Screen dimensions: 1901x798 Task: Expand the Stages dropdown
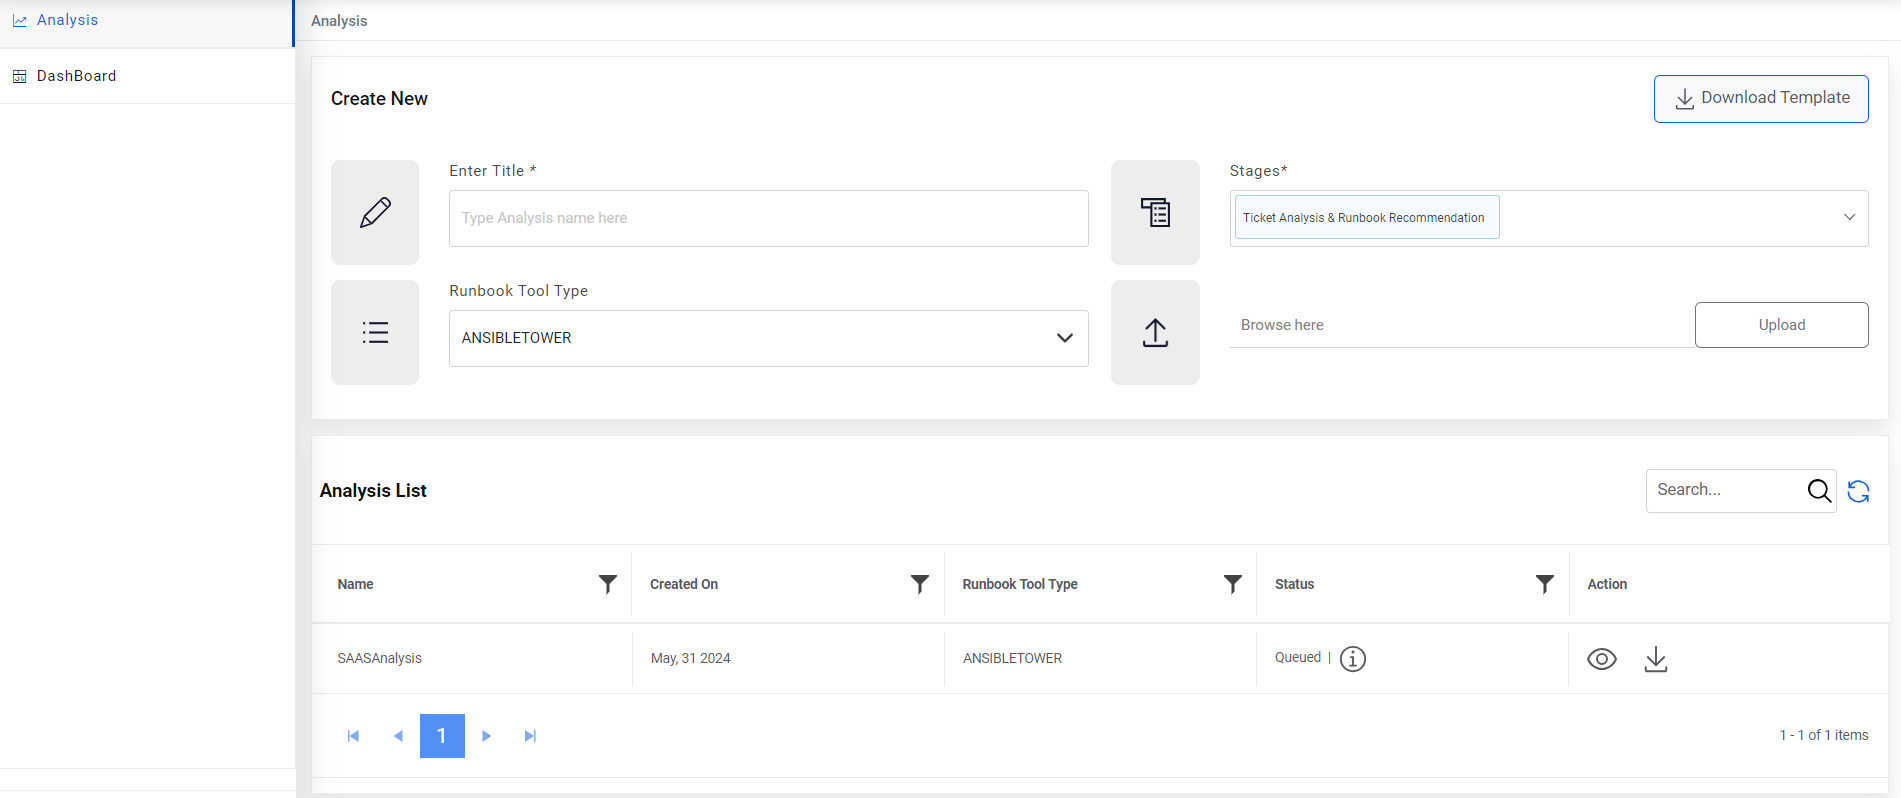[x=1849, y=218]
